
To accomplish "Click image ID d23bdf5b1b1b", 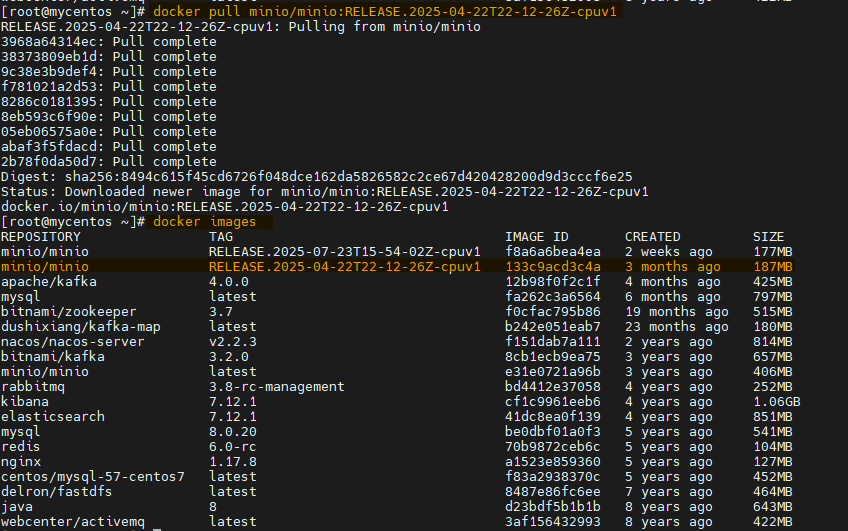I will point(553,507).
